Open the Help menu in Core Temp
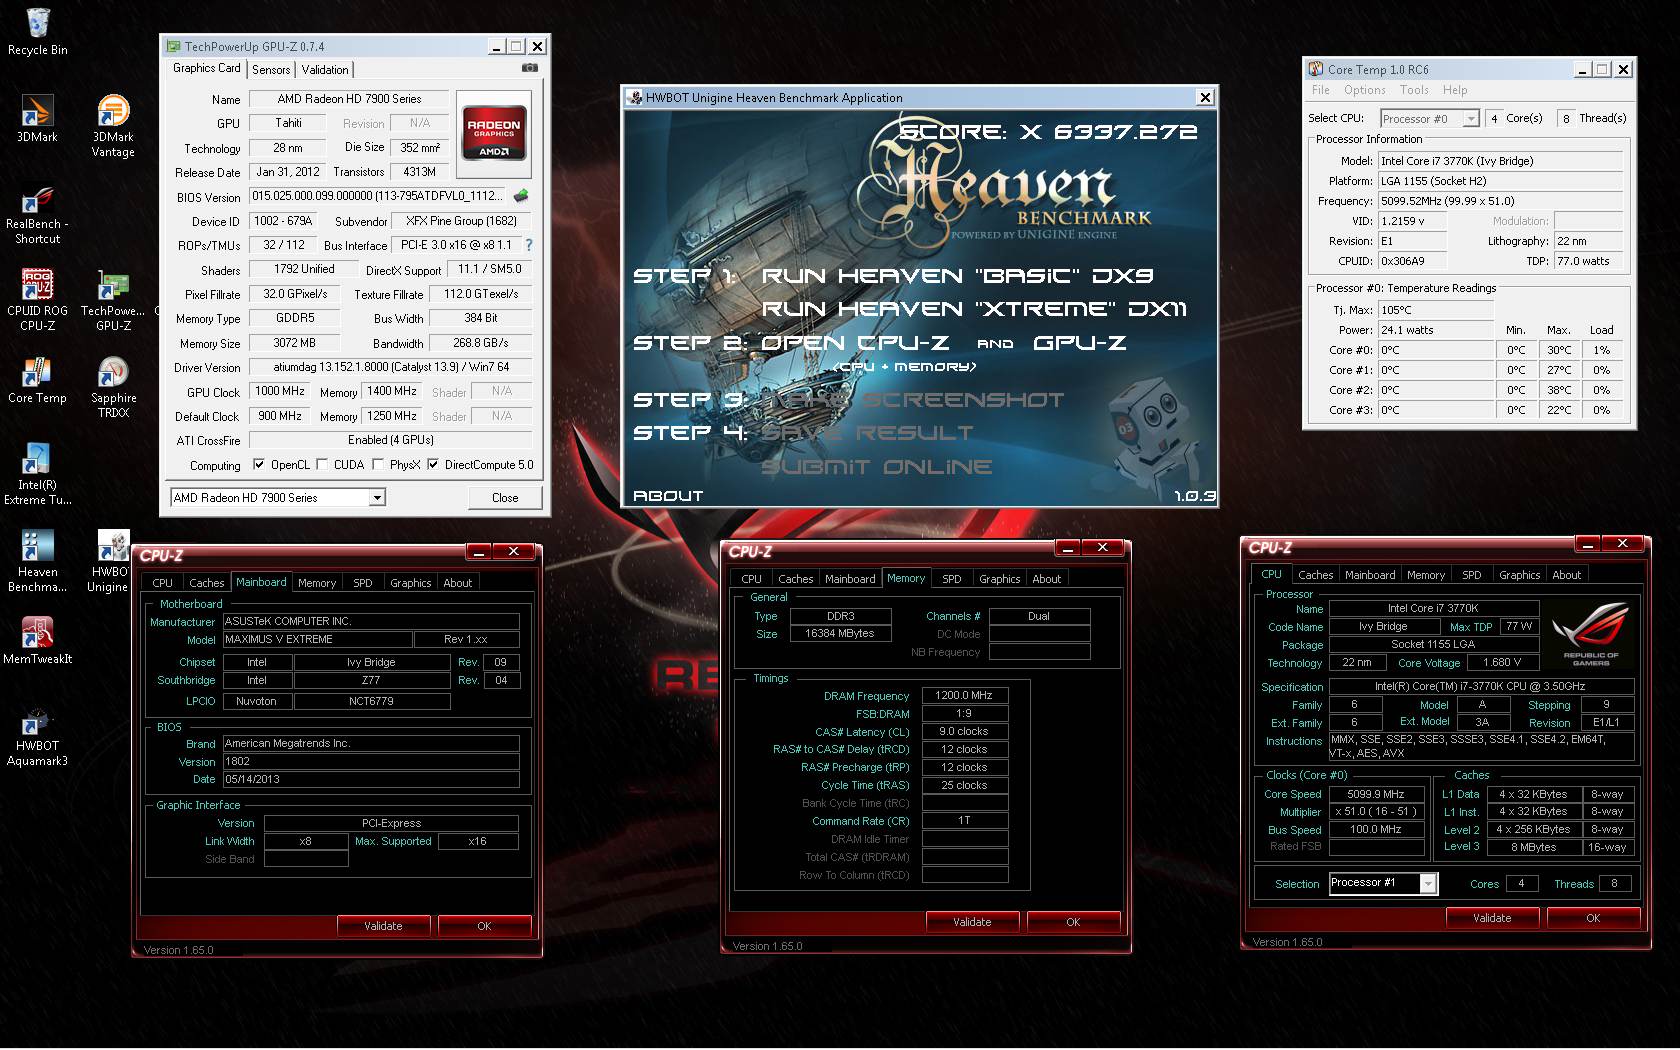 (x=1455, y=90)
